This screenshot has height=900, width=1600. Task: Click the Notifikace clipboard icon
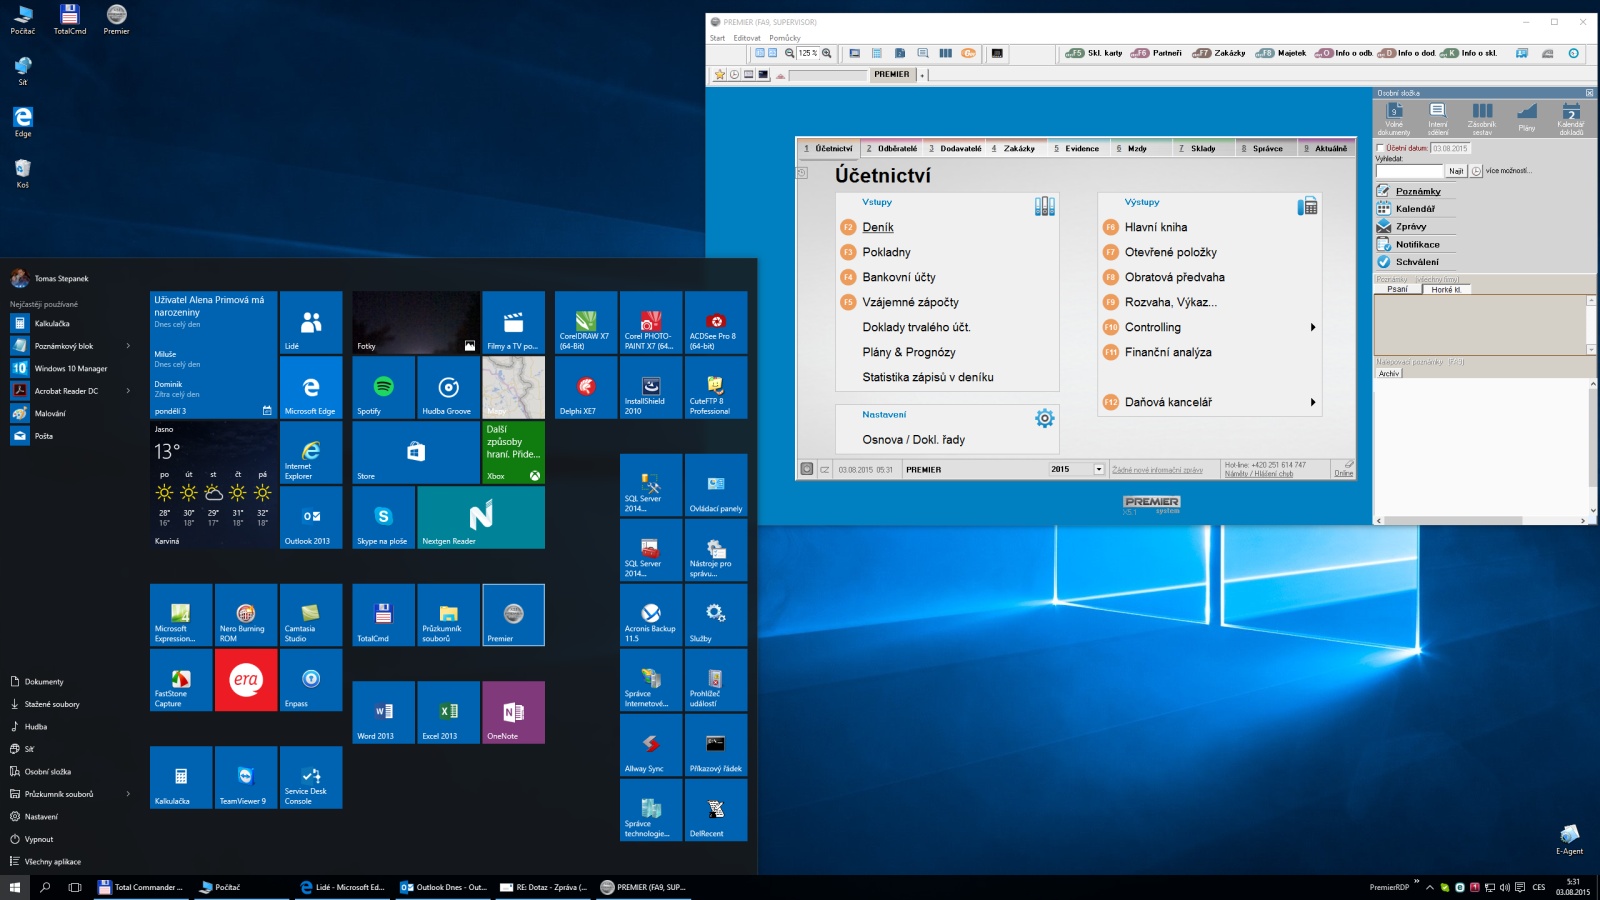point(1384,244)
